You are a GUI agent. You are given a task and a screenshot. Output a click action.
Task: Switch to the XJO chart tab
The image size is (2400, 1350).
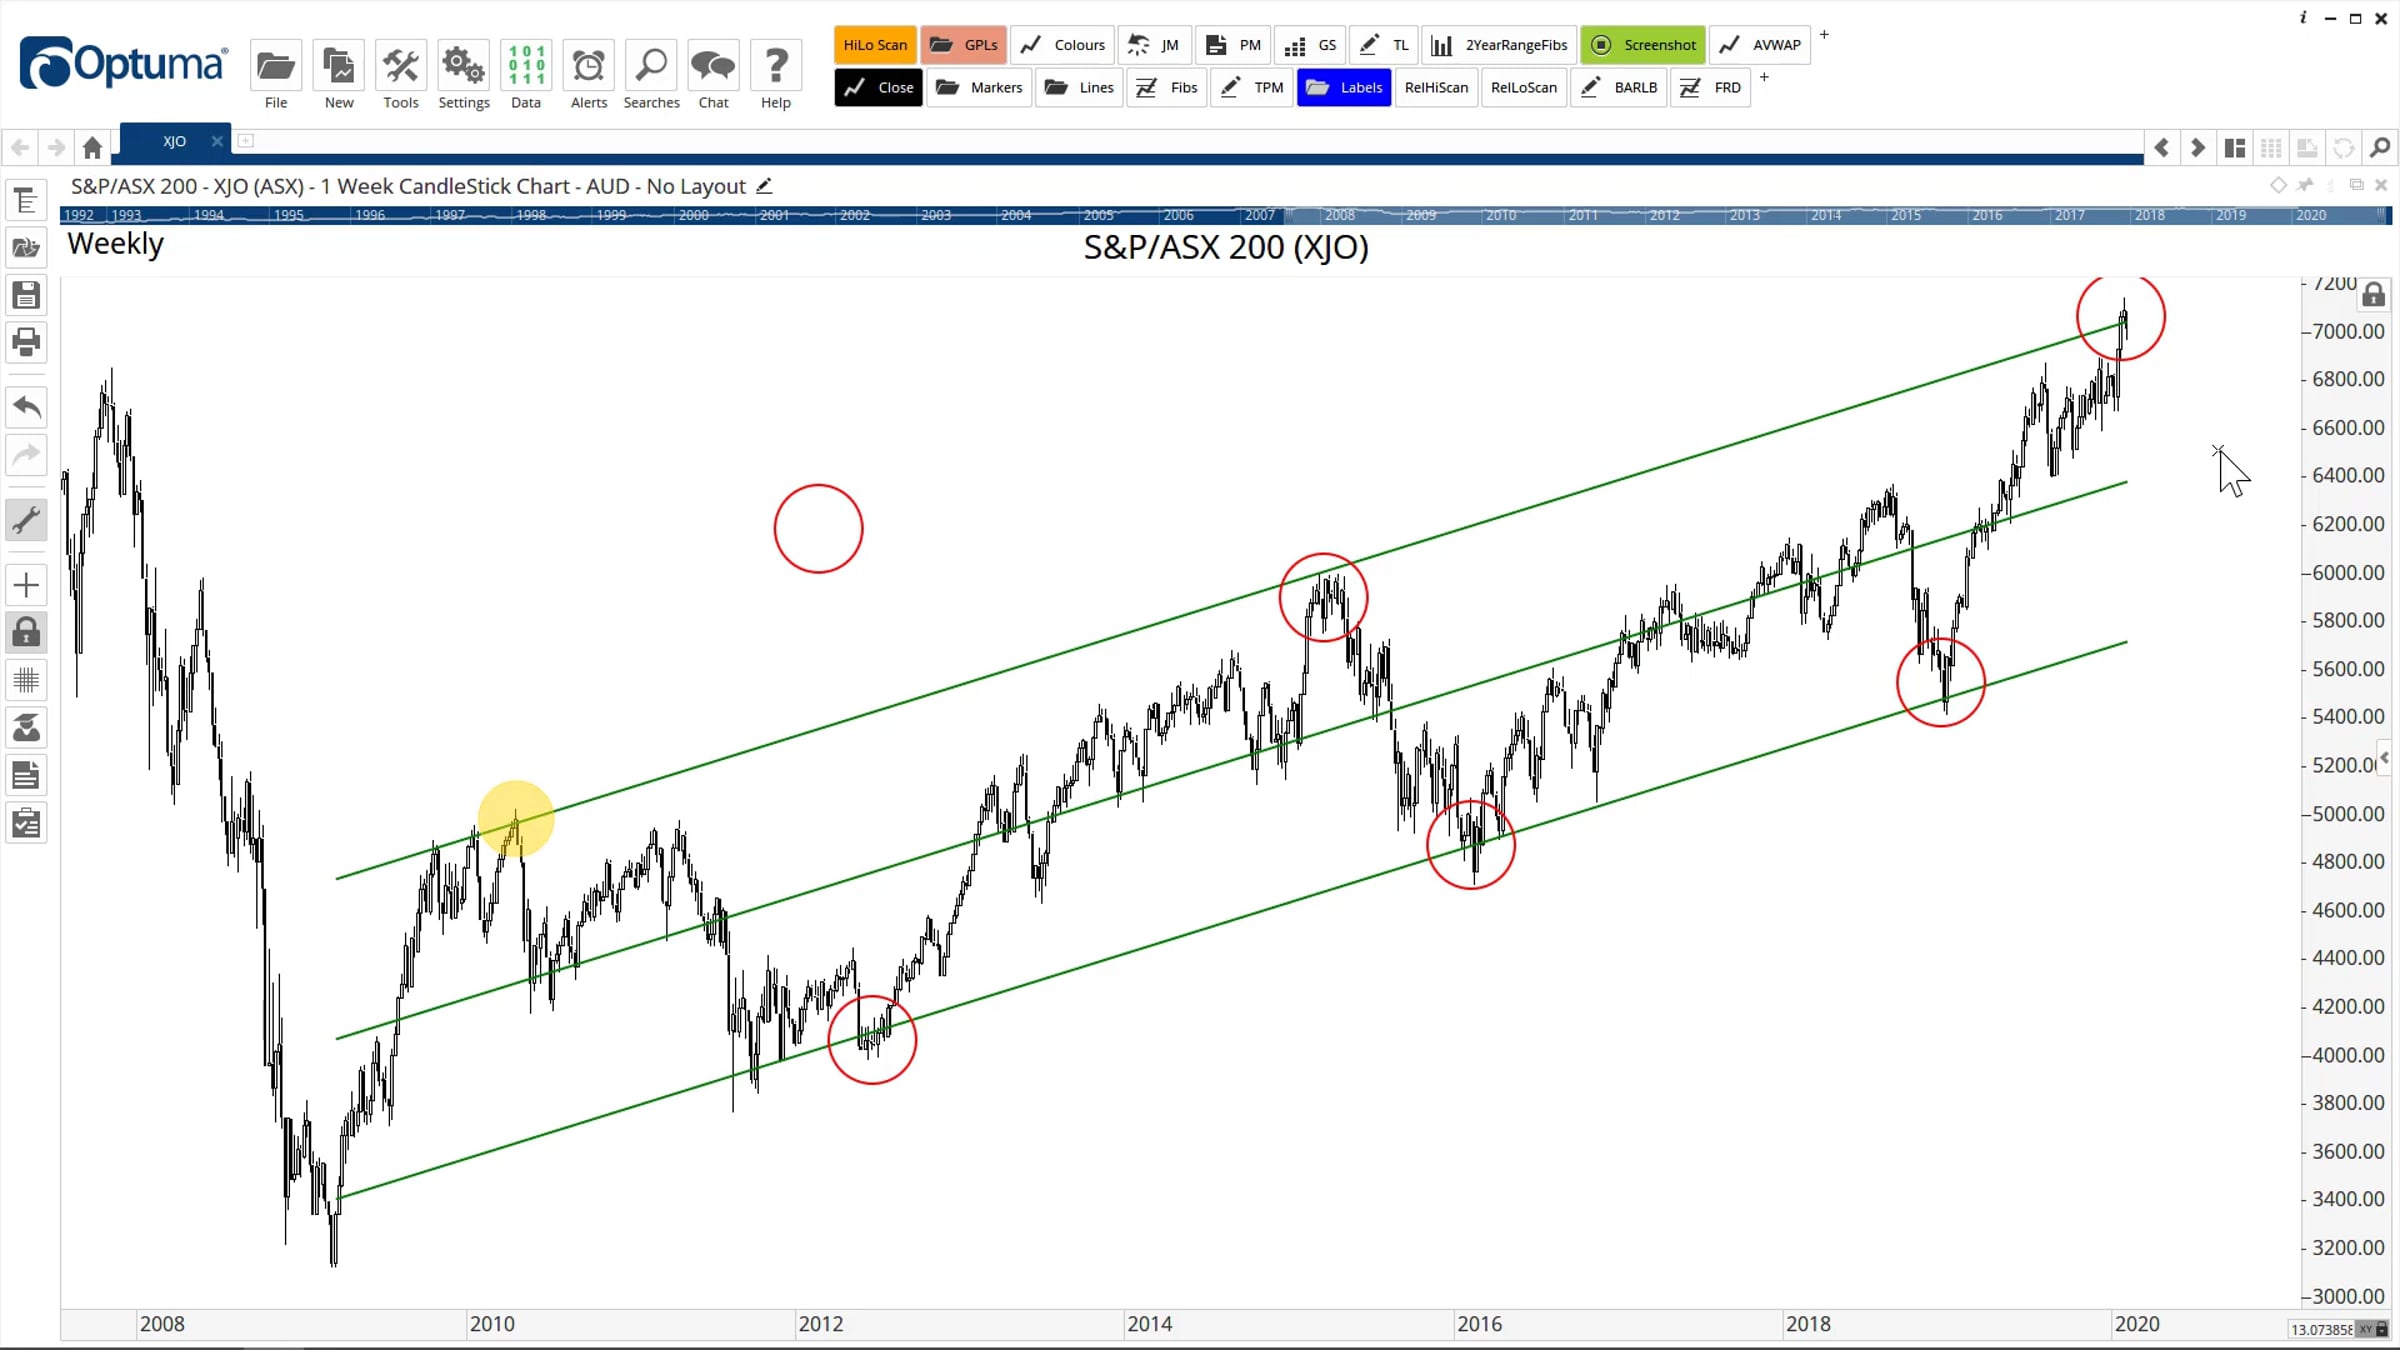coord(174,141)
